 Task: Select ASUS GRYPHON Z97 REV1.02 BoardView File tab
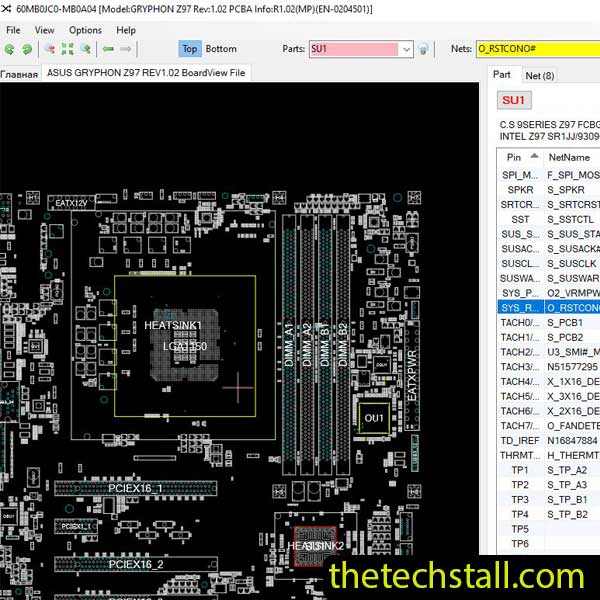point(146,73)
